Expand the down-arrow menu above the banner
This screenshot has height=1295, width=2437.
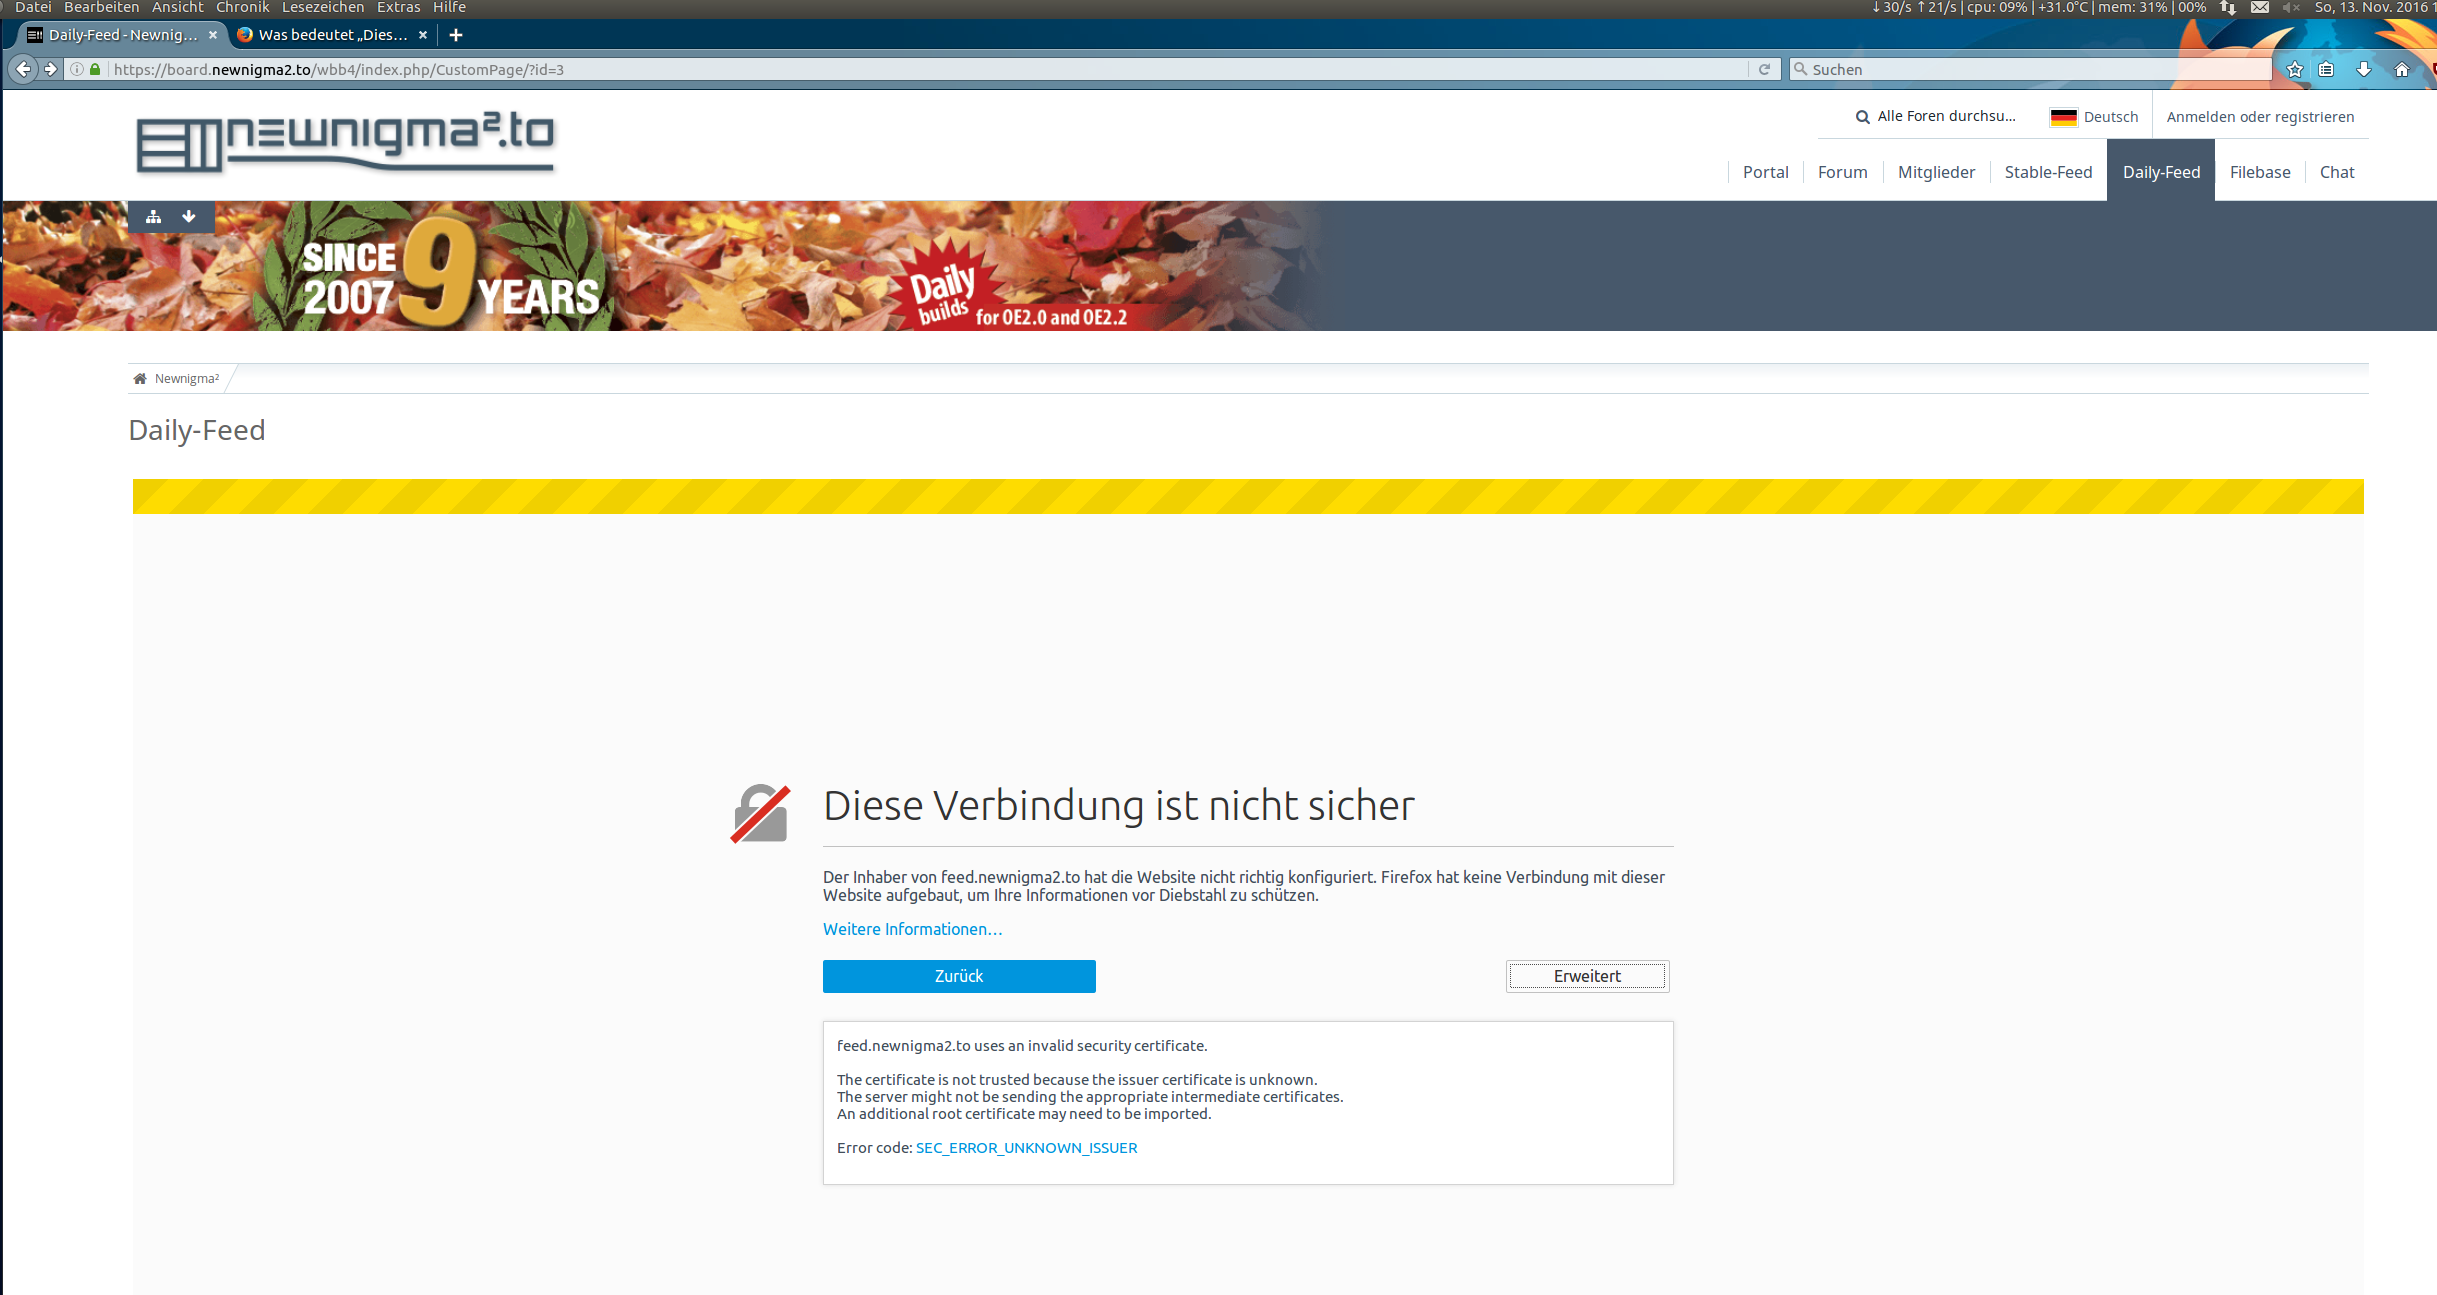pos(189,216)
